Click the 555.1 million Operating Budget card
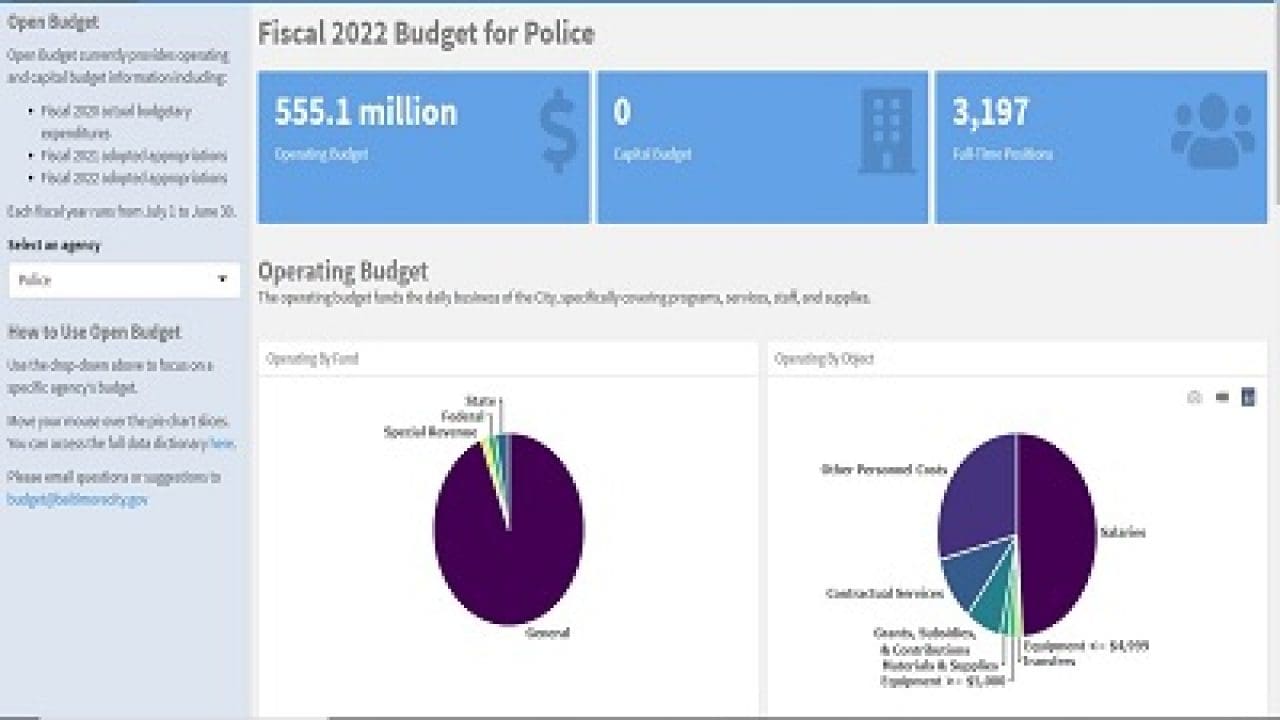 (424, 147)
